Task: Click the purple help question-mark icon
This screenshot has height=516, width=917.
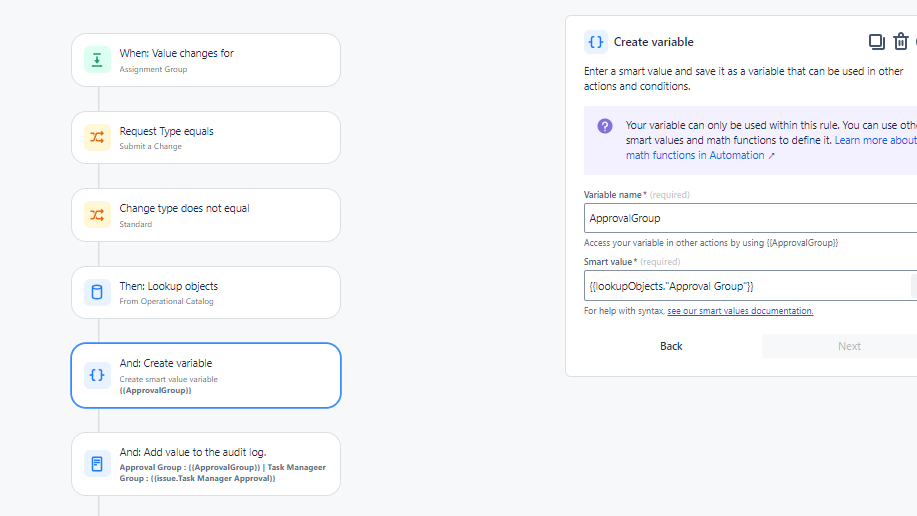Action: tap(605, 126)
